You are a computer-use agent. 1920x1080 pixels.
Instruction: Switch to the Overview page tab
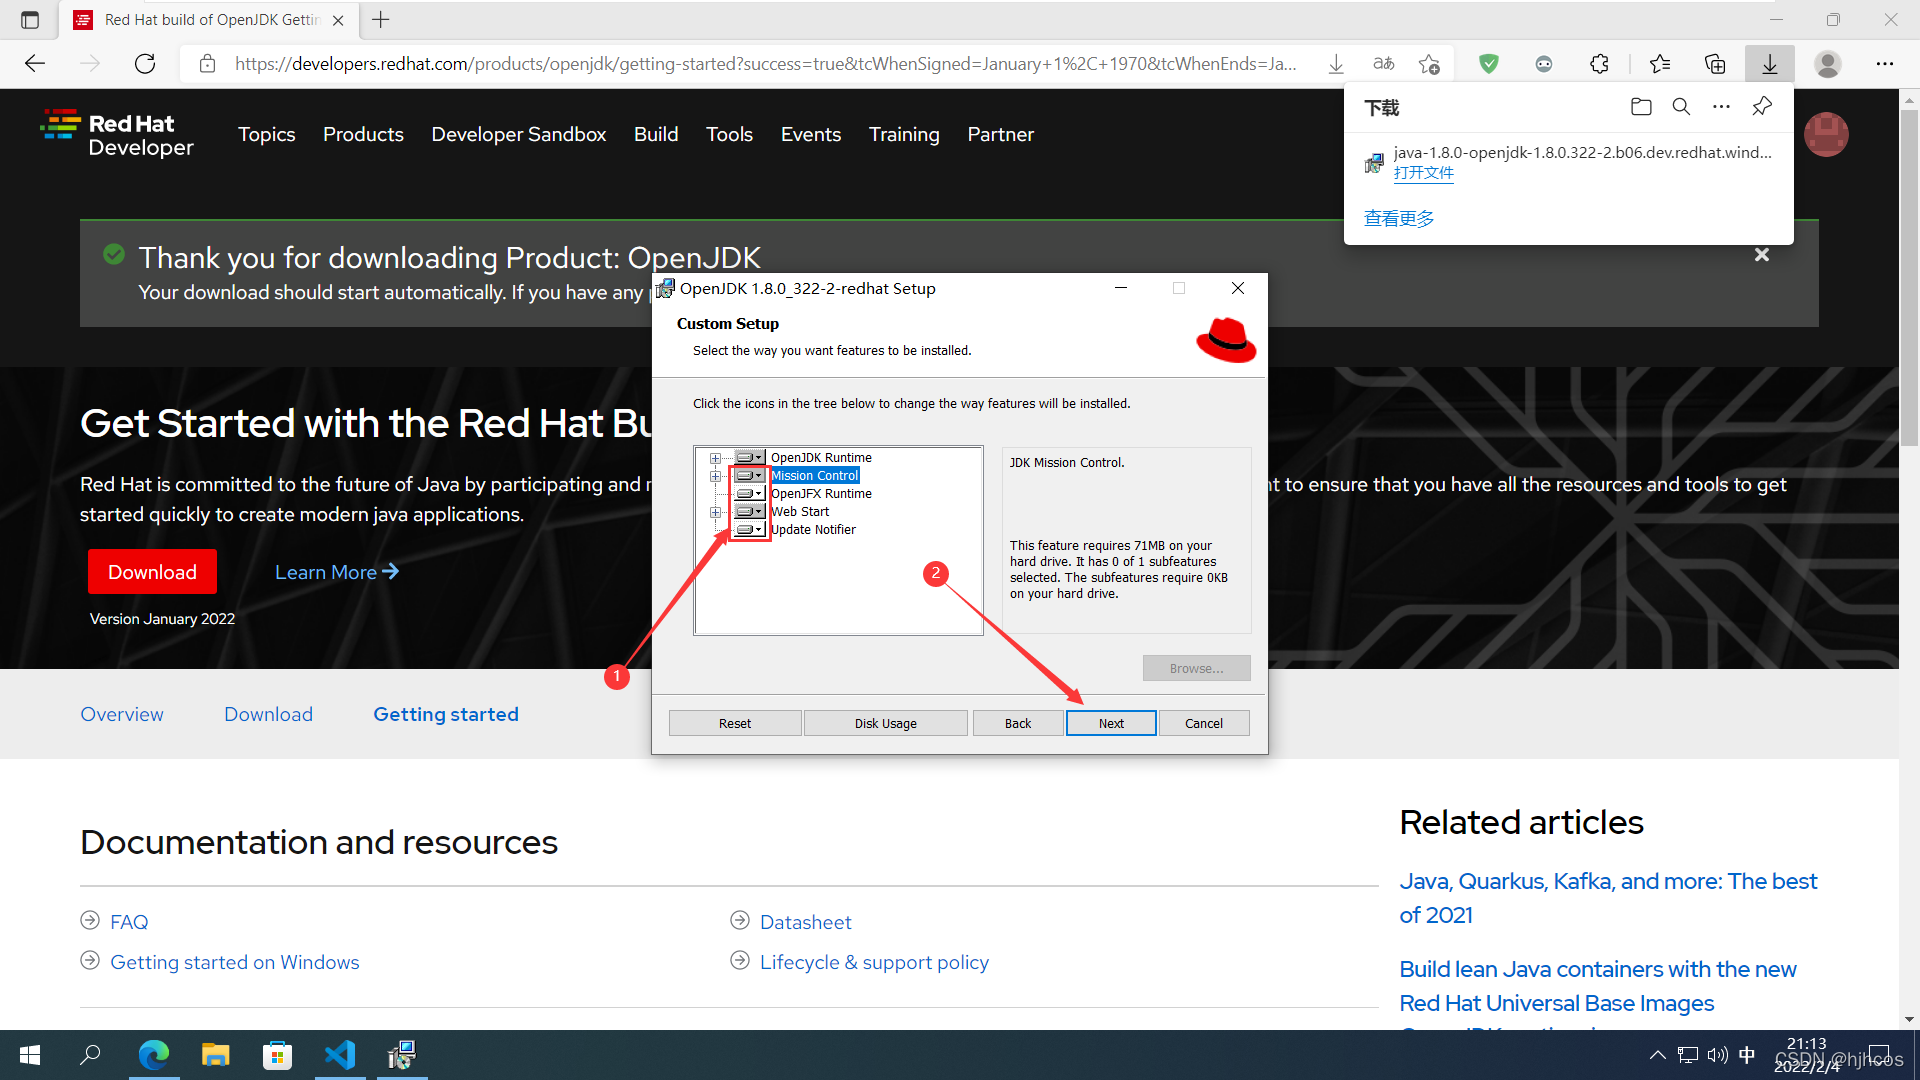[122, 714]
